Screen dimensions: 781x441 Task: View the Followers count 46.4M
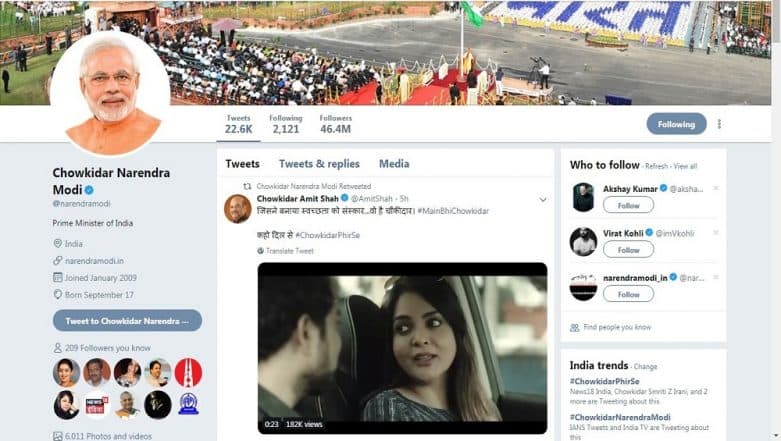coord(335,124)
